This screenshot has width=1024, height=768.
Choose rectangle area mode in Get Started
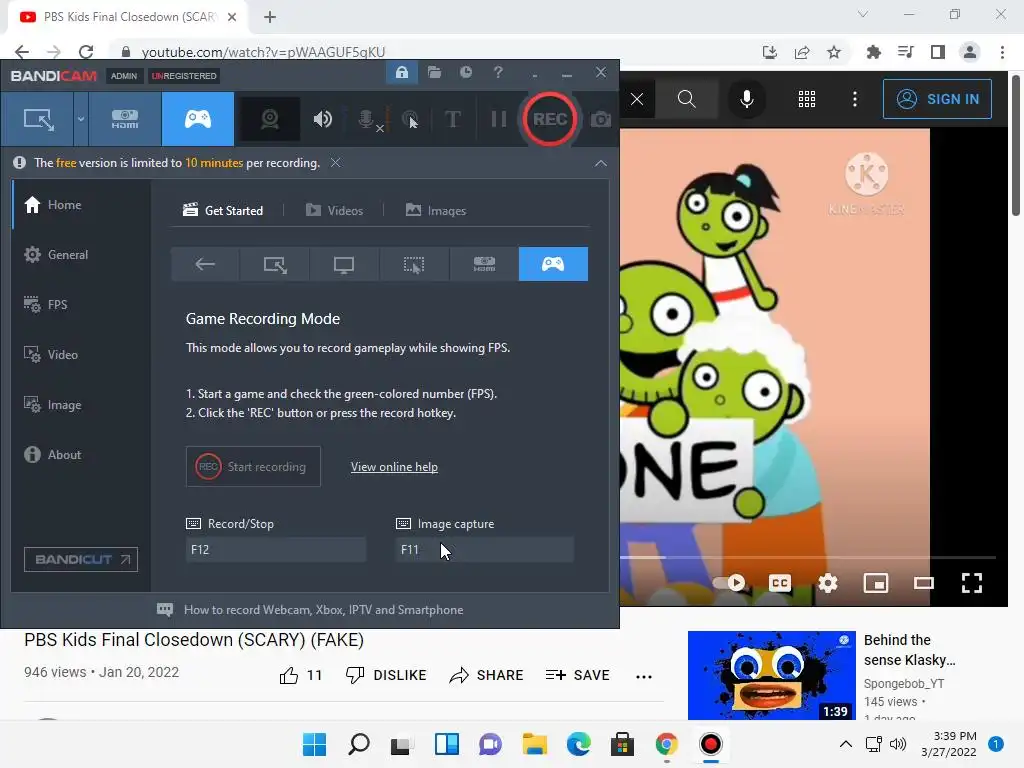click(275, 264)
